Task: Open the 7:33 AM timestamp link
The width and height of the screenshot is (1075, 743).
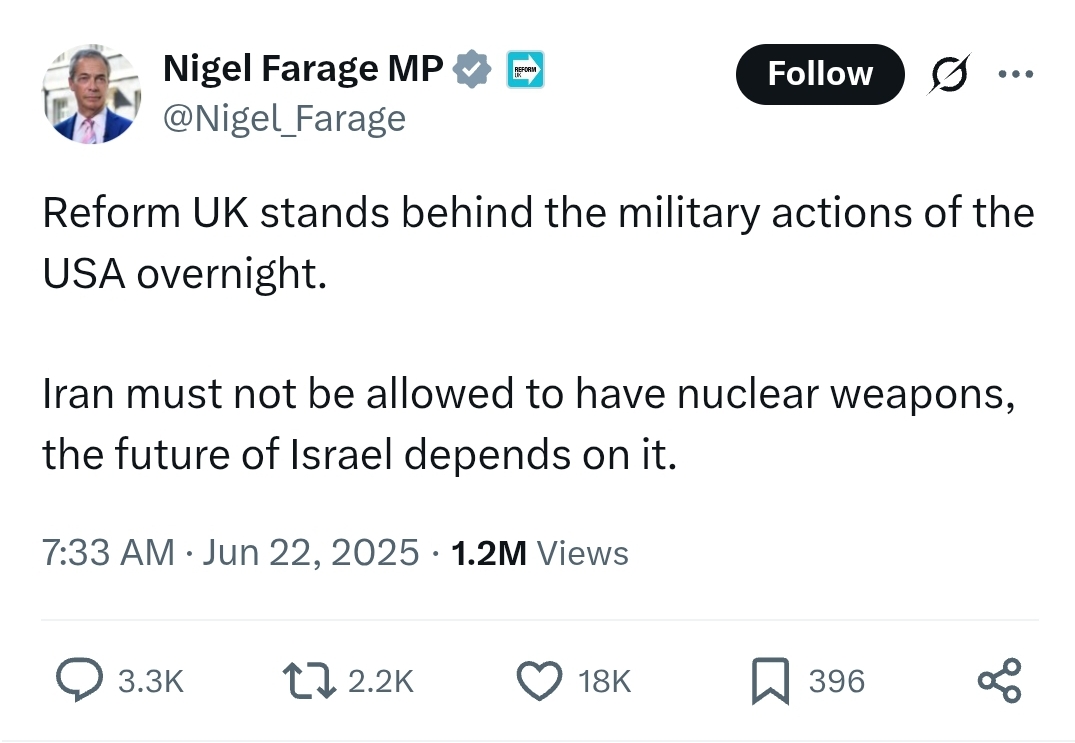Action: click(108, 552)
